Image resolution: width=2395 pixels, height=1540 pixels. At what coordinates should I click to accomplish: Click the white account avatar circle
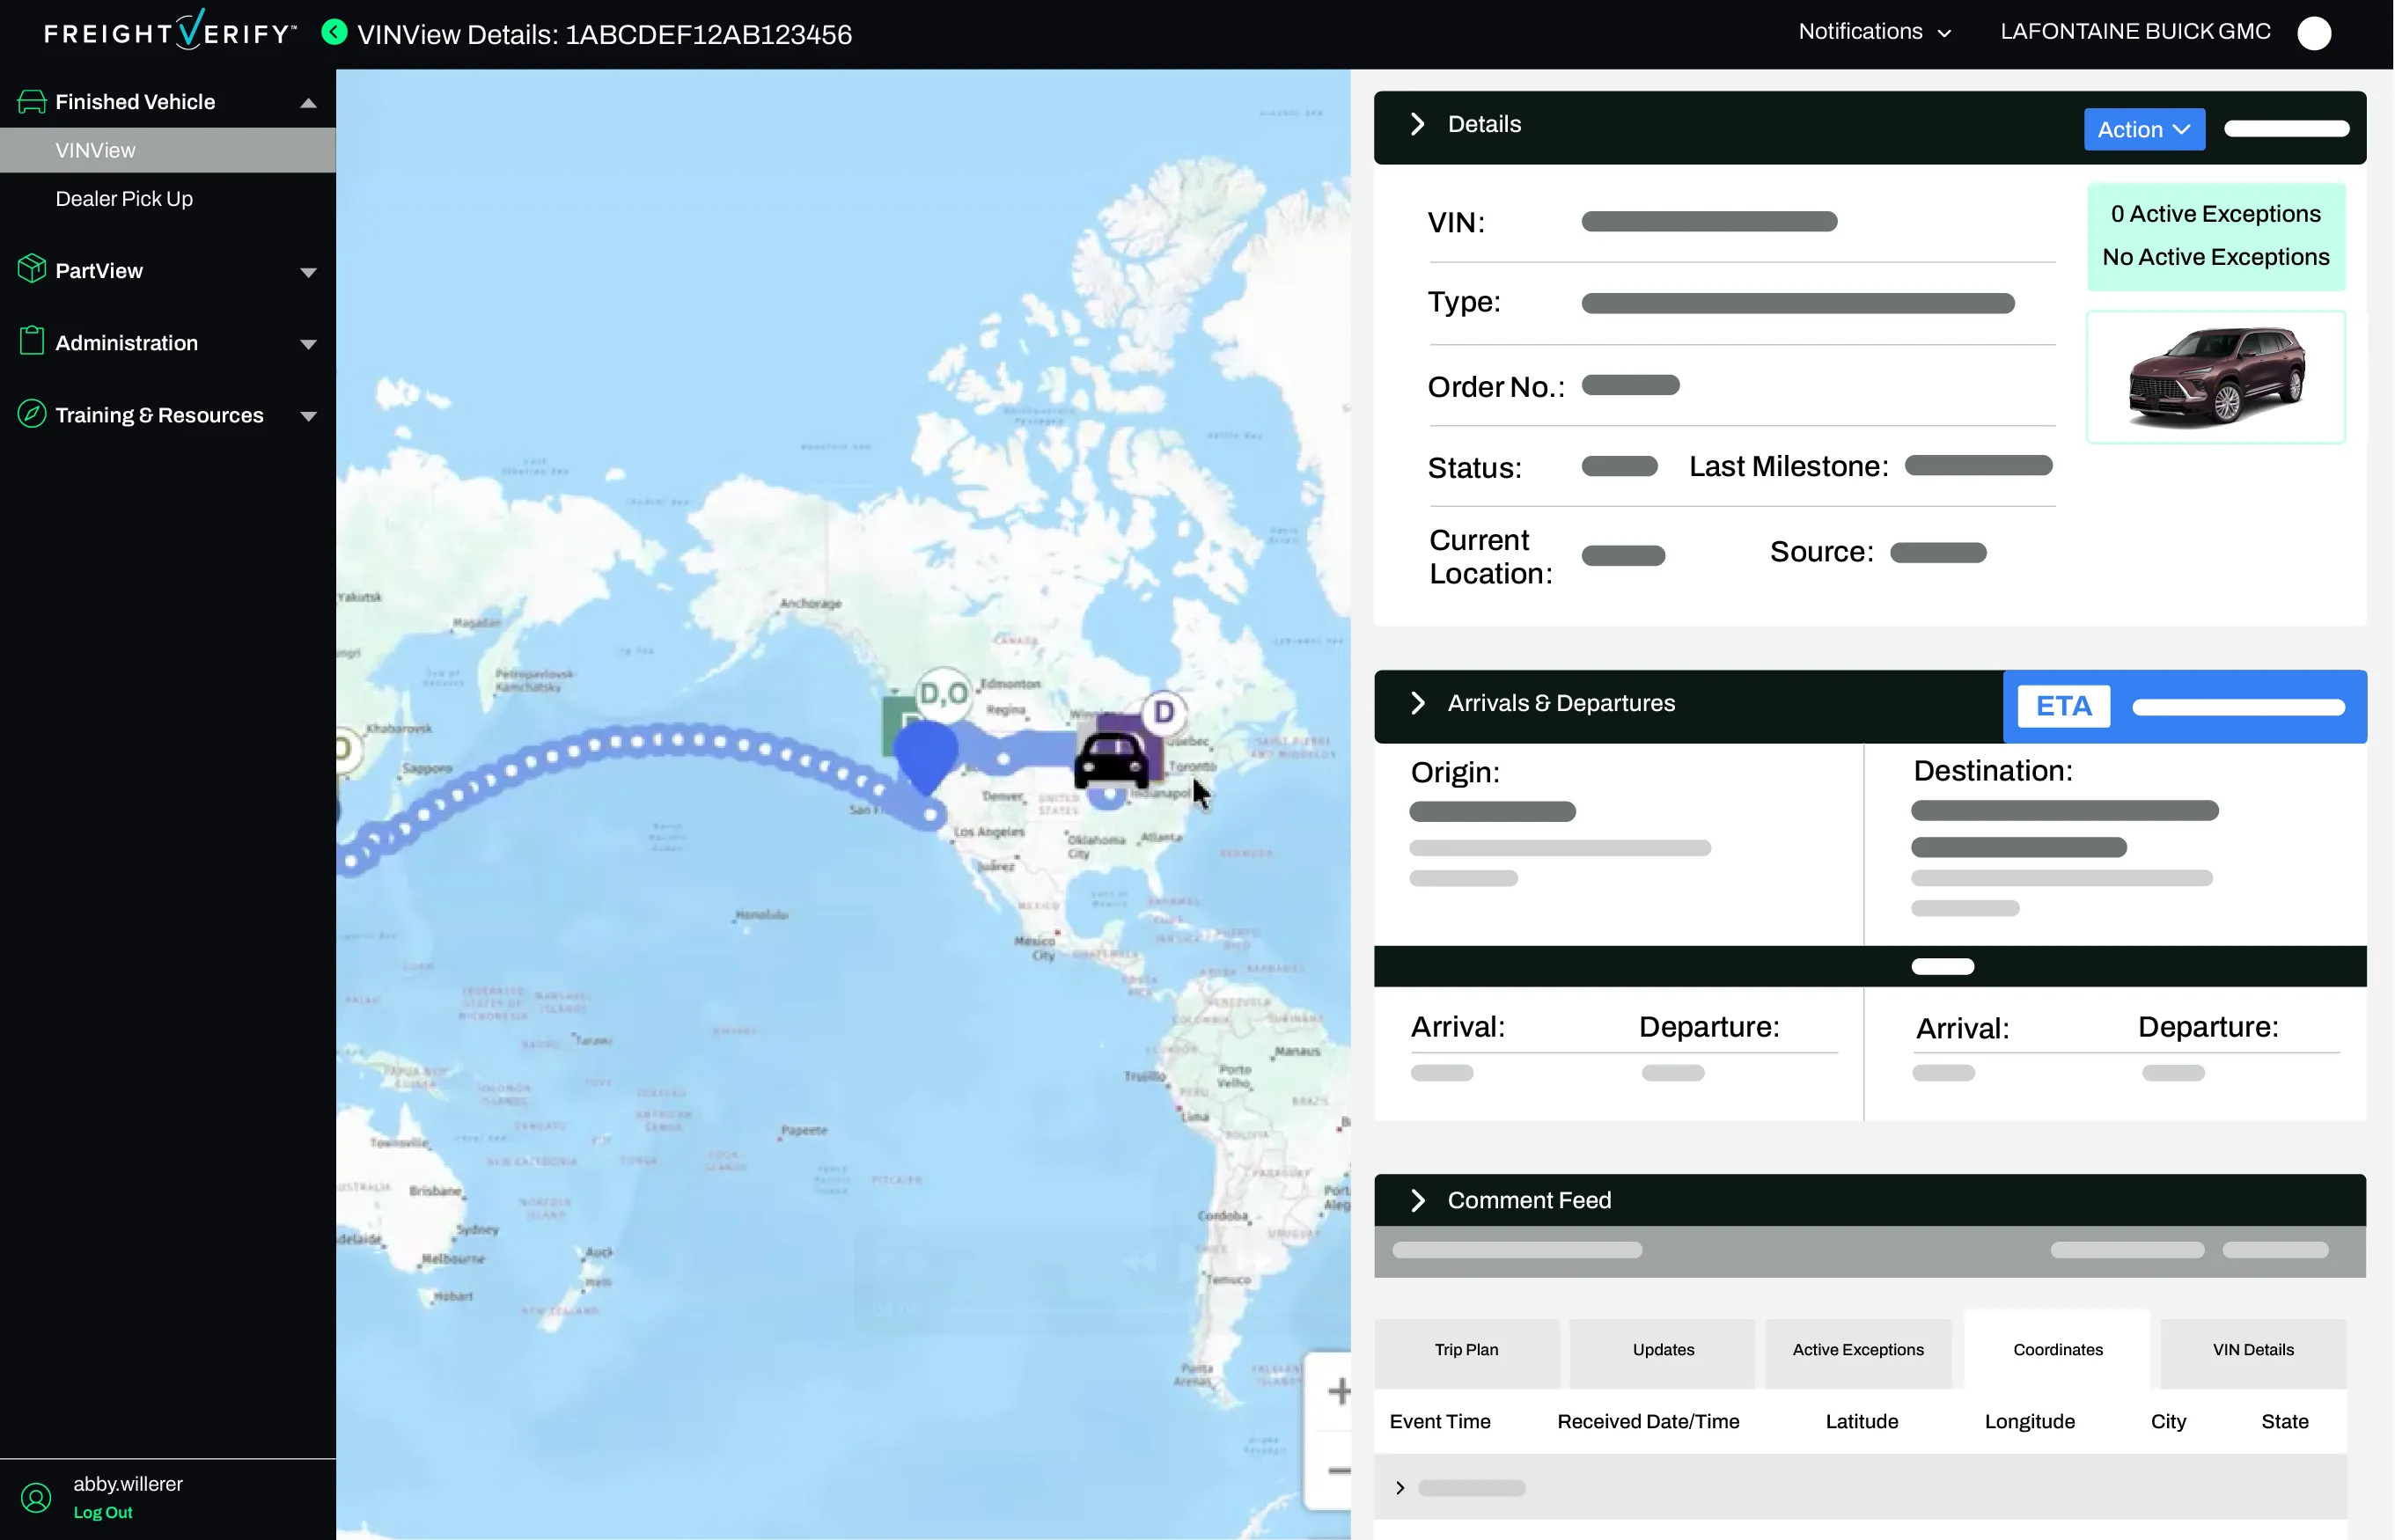pyautogui.click(x=2313, y=33)
